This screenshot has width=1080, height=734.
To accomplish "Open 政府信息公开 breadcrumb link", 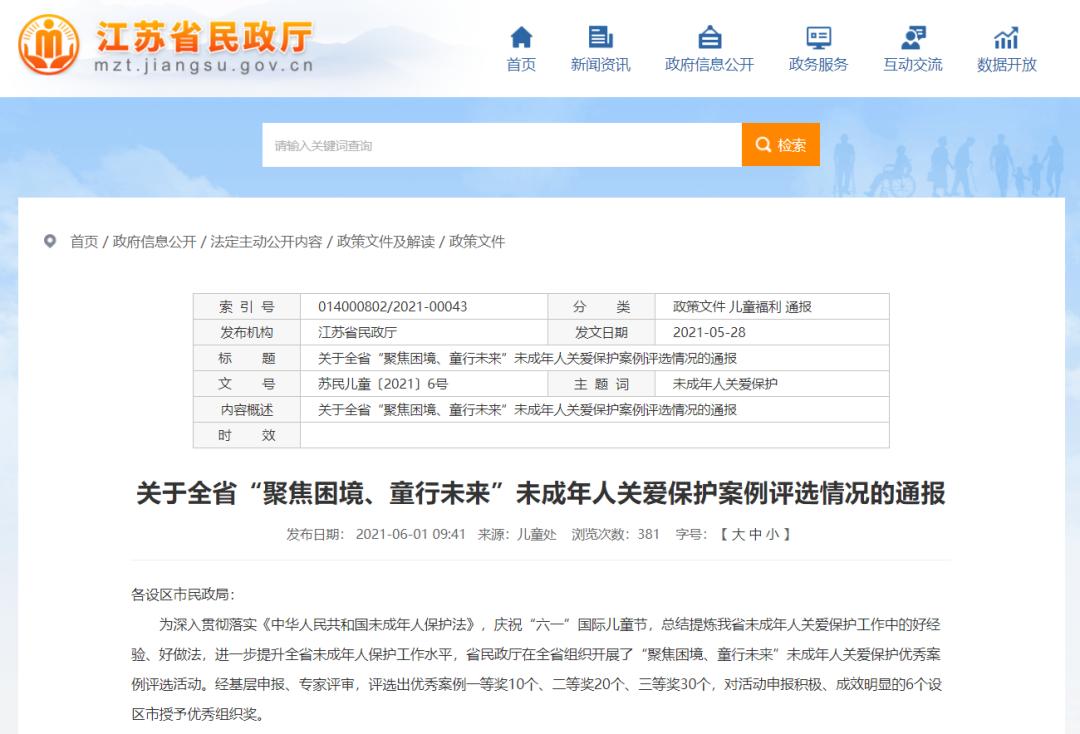I will coord(154,242).
